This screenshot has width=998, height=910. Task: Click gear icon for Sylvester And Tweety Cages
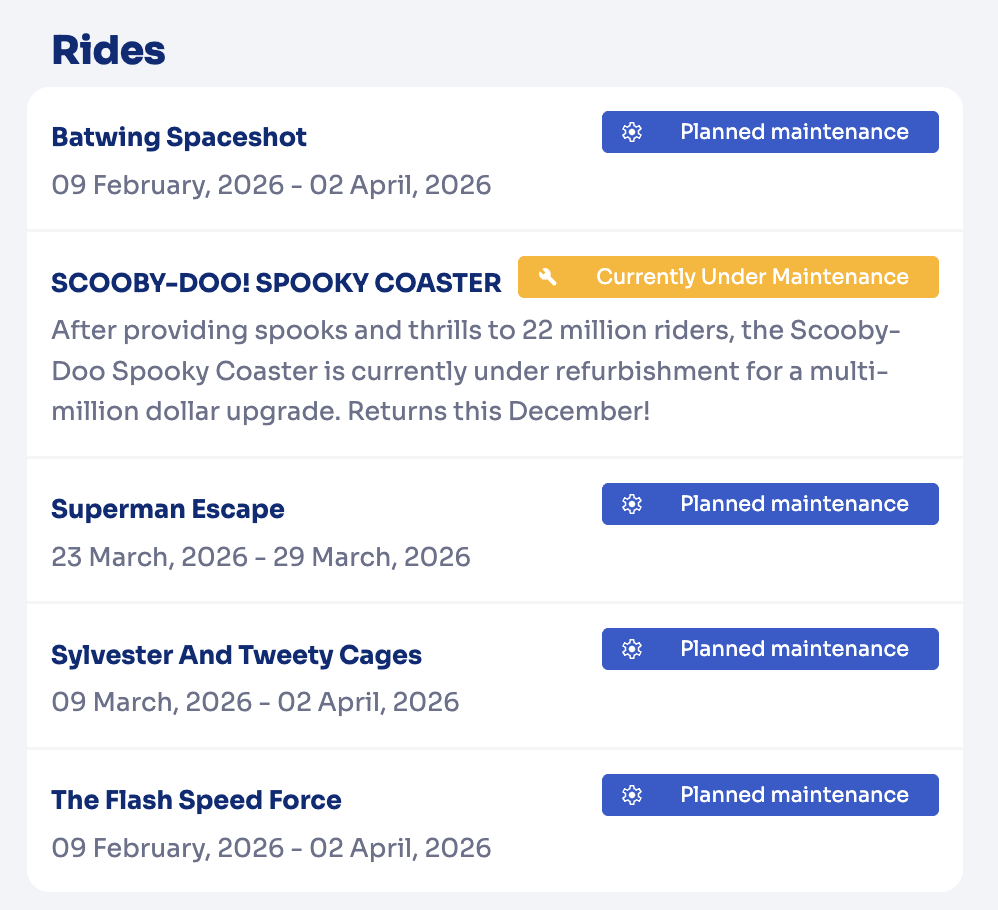pyautogui.click(x=631, y=649)
